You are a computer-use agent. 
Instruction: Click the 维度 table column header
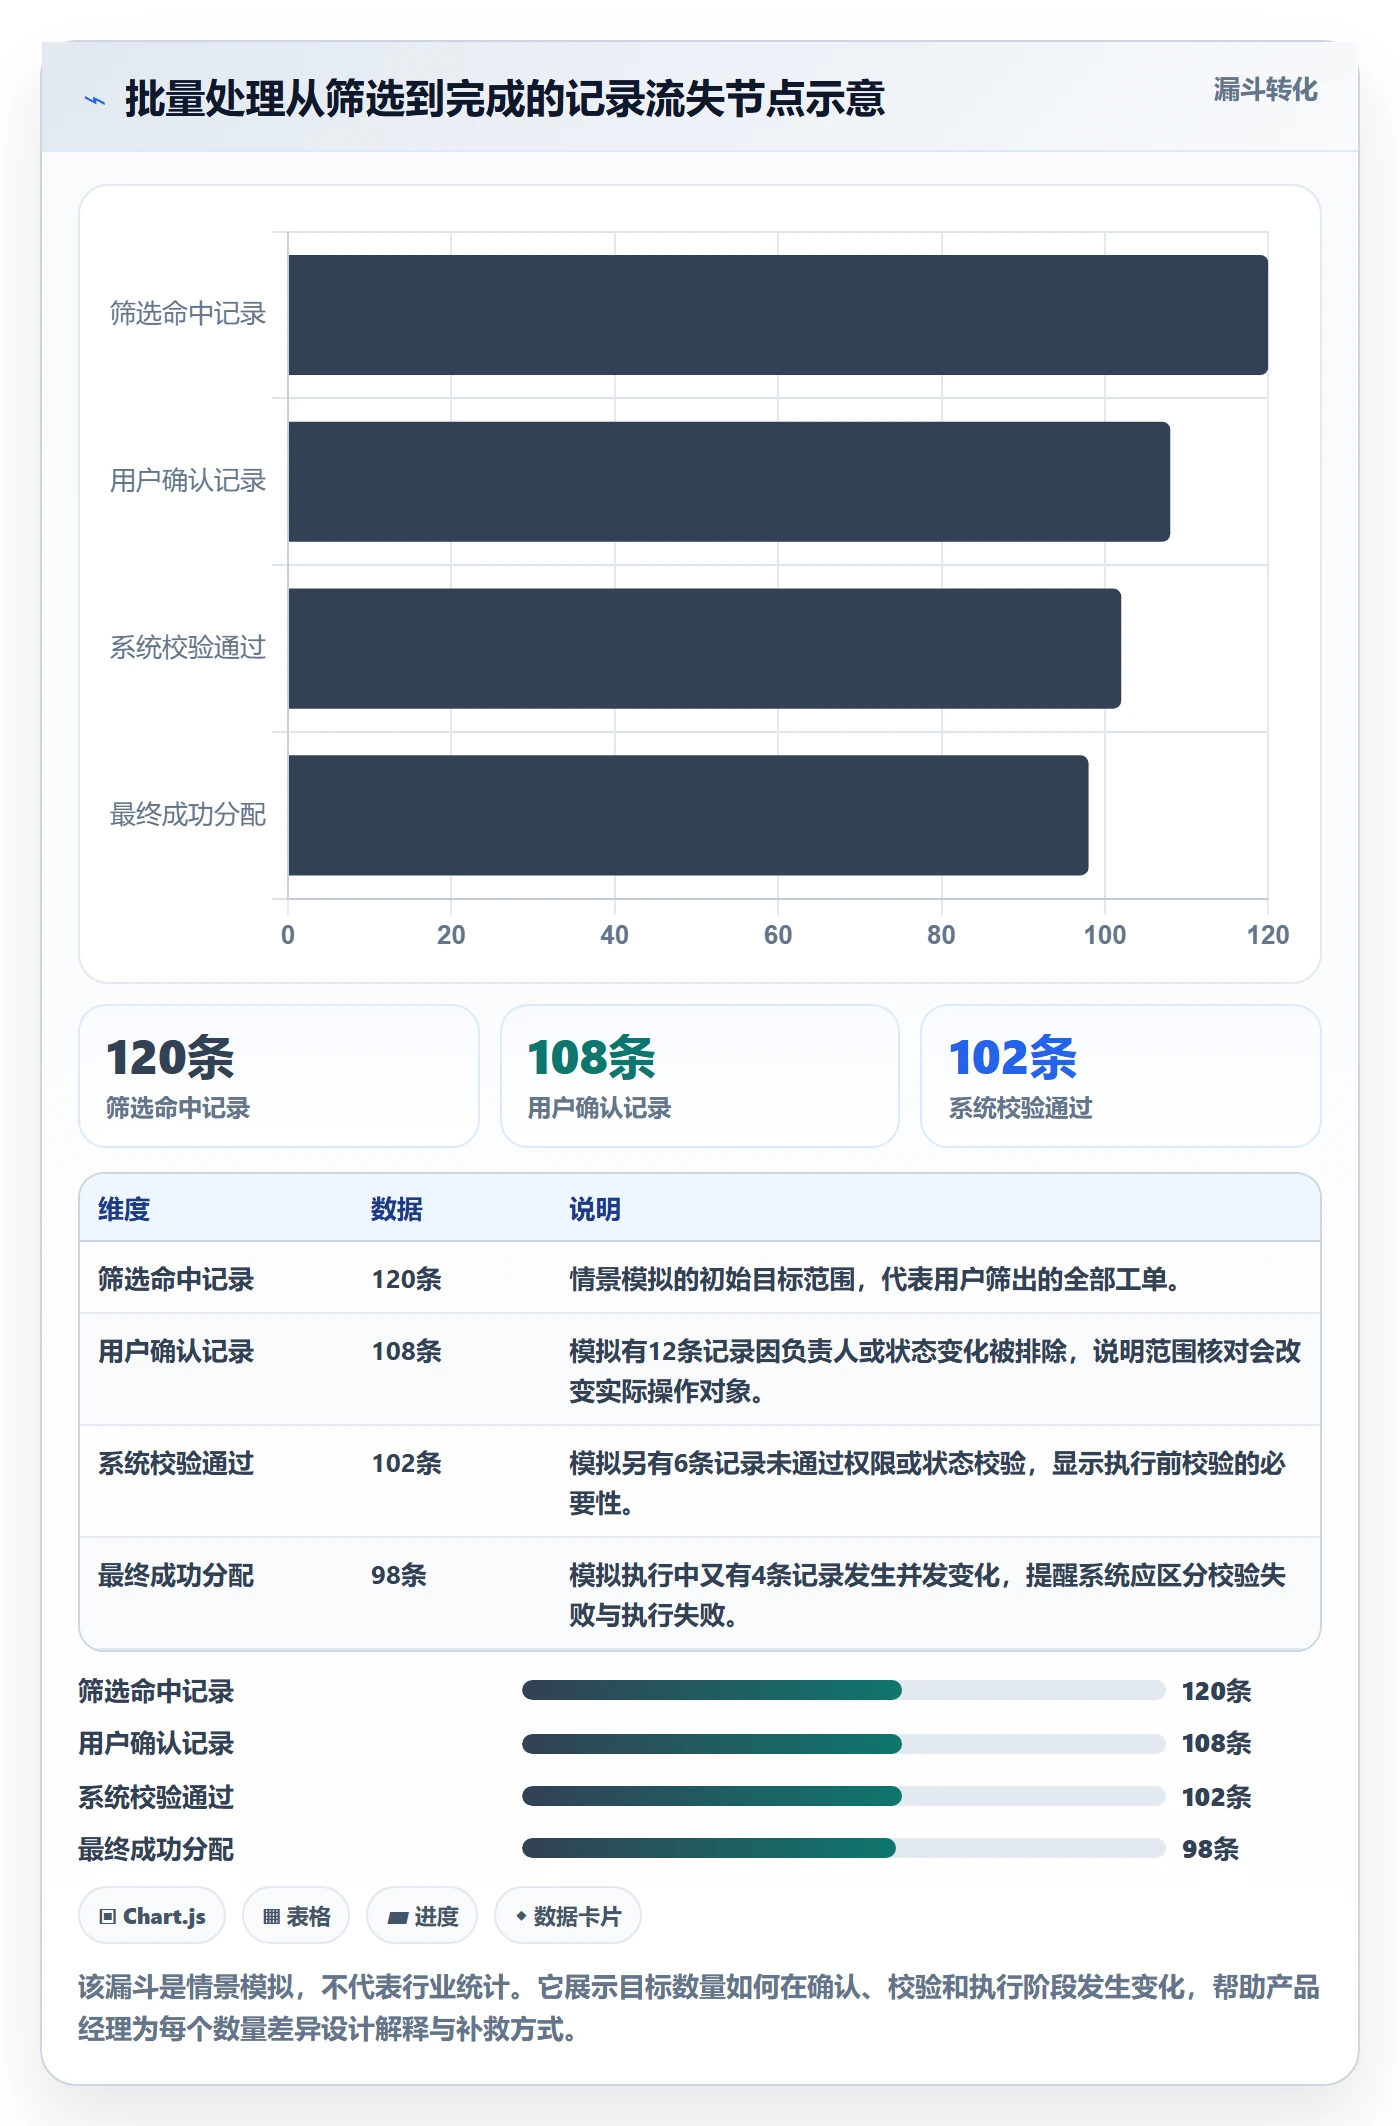point(124,1209)
